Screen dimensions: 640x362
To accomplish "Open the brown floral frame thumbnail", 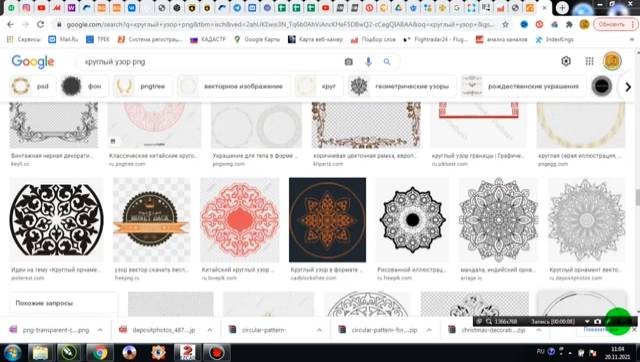I will pyautogui.click(x=366, y=124).
